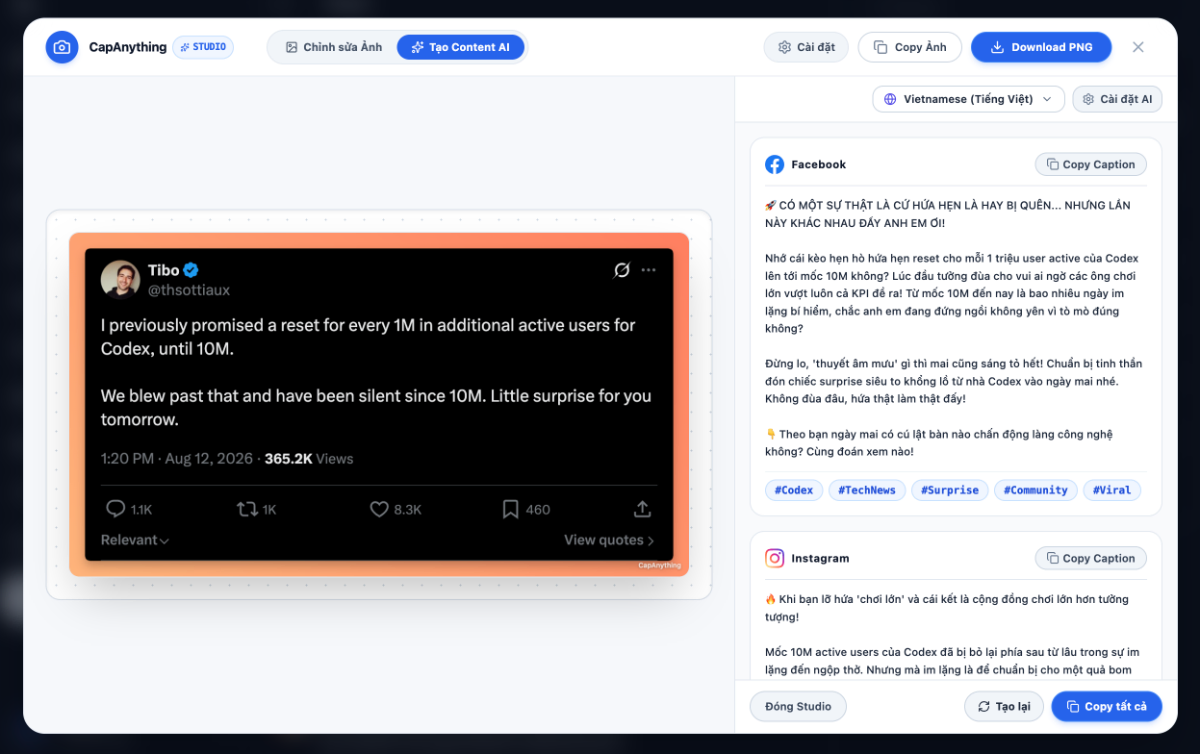Image resolution: width=1200 pixels, height=754 pixels.
Task: Expand the Relevant sort dropdown
Action: coord(135,540)
